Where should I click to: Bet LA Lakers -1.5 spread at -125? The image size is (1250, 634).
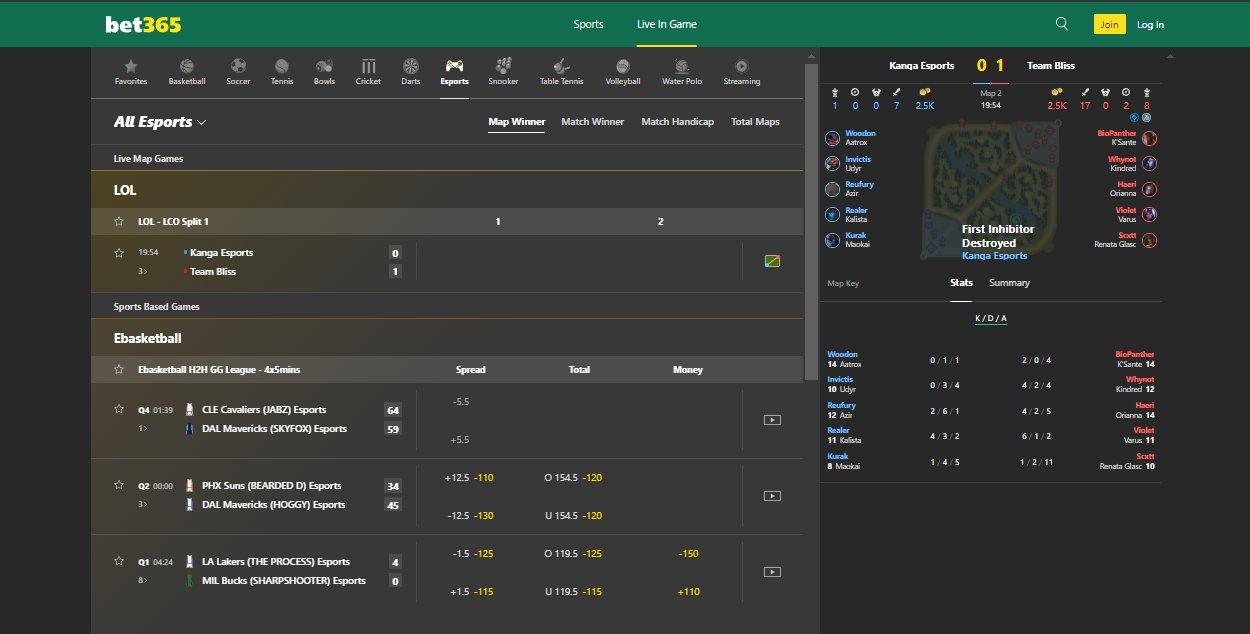click(473, 554)
